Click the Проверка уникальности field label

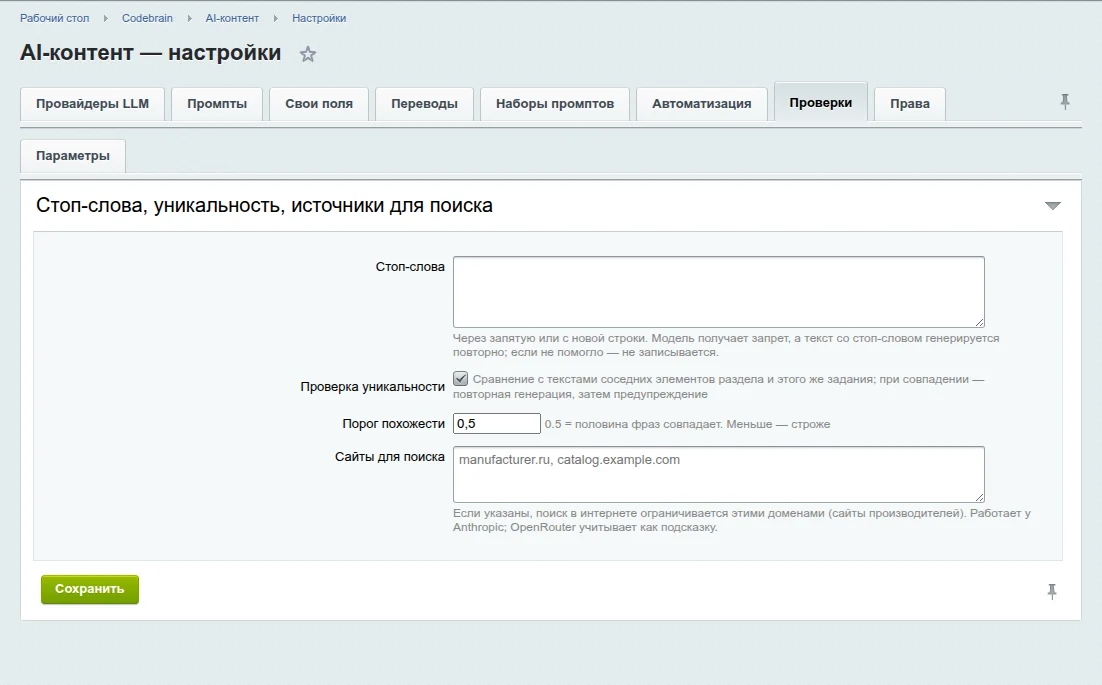(x=372, y=387)
